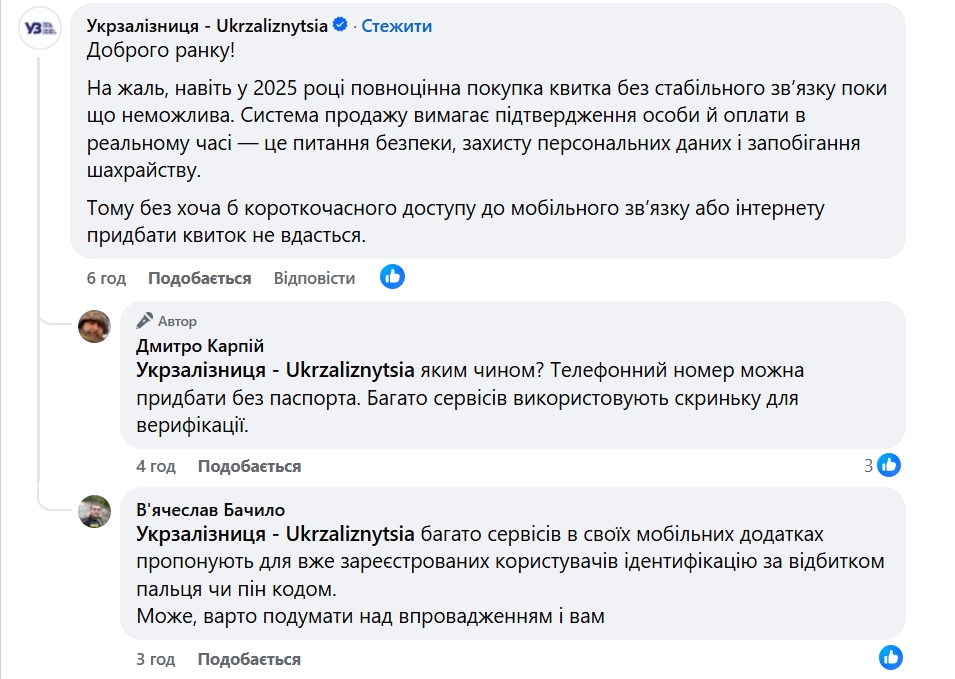Click the like reaction icon under Ukrzaliznytsia's comment
Viewport: 955px width, 679px height.
pyautogui.click(x=393, y=277)
